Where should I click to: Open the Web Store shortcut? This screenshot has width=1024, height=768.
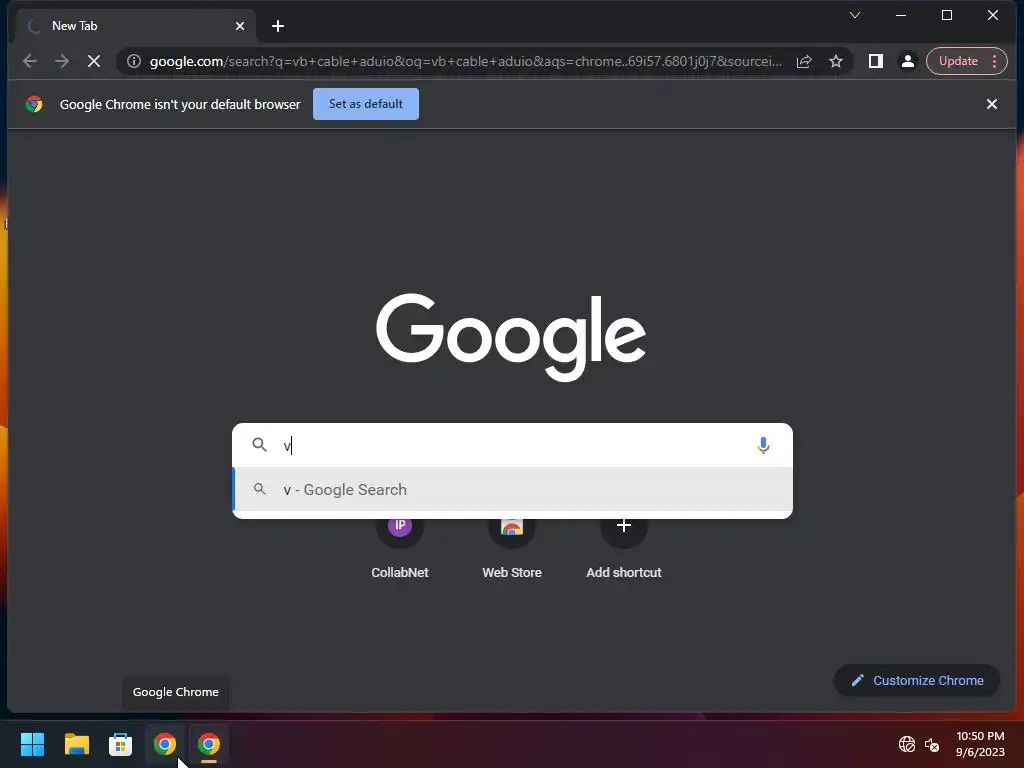(x=512, y=547)
